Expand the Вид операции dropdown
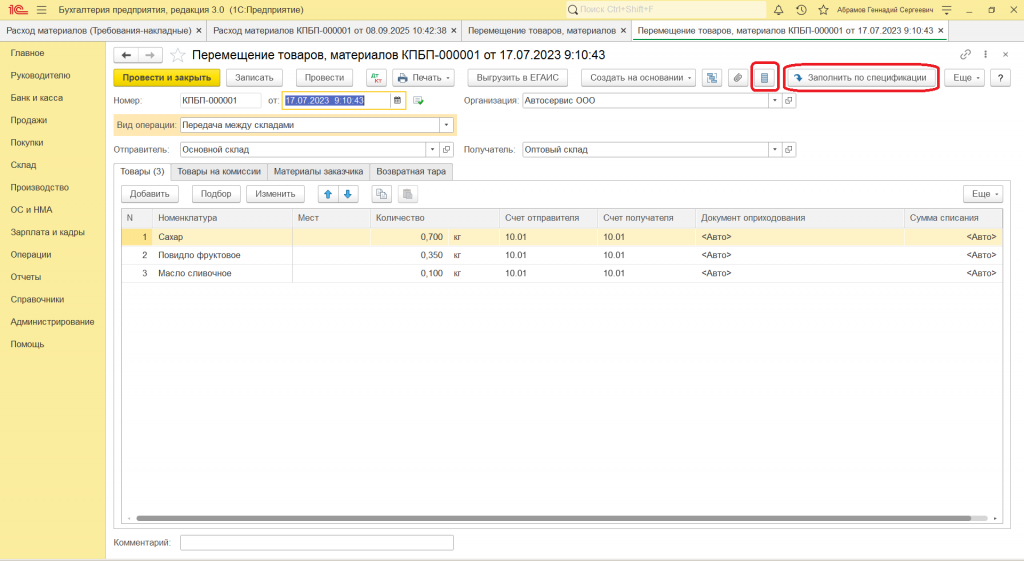The height and width of the screenshot is (561, 1024). [x=446, y=125]
